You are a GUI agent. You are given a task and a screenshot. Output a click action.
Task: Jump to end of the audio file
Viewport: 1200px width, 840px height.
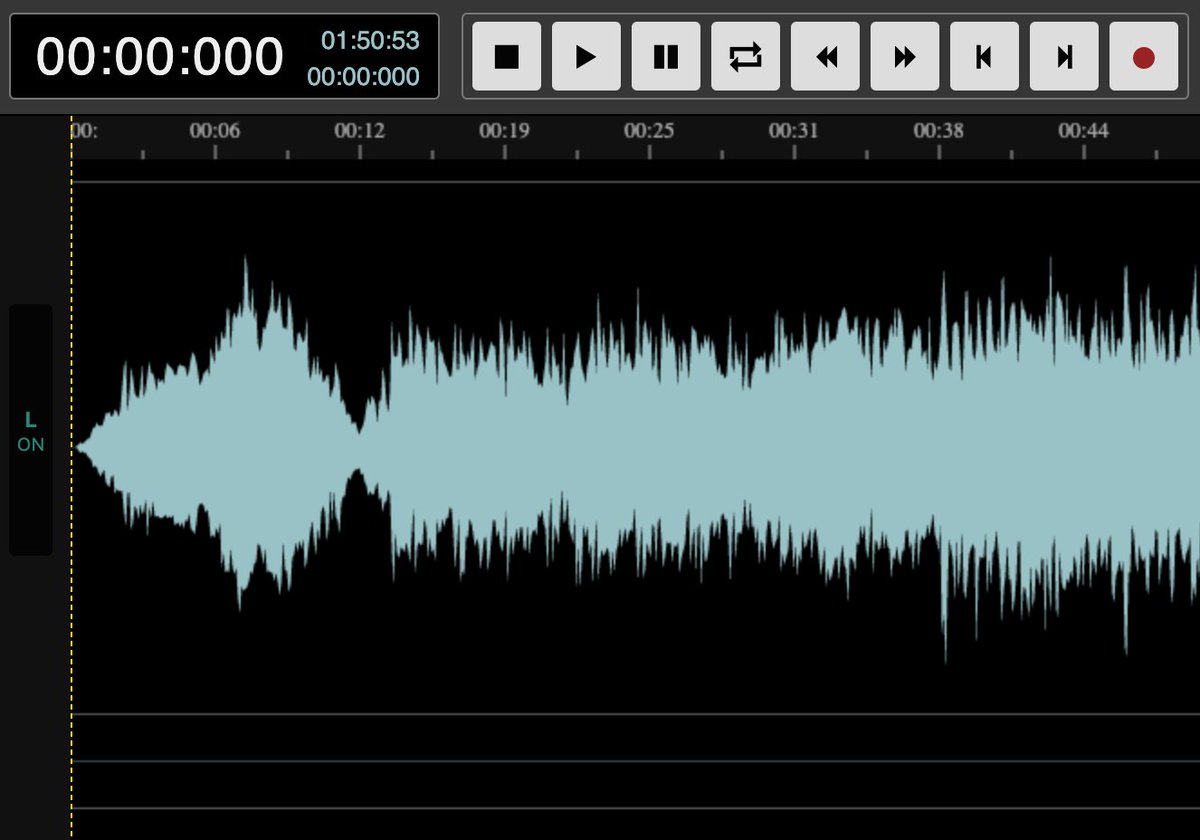point(1062,57)
